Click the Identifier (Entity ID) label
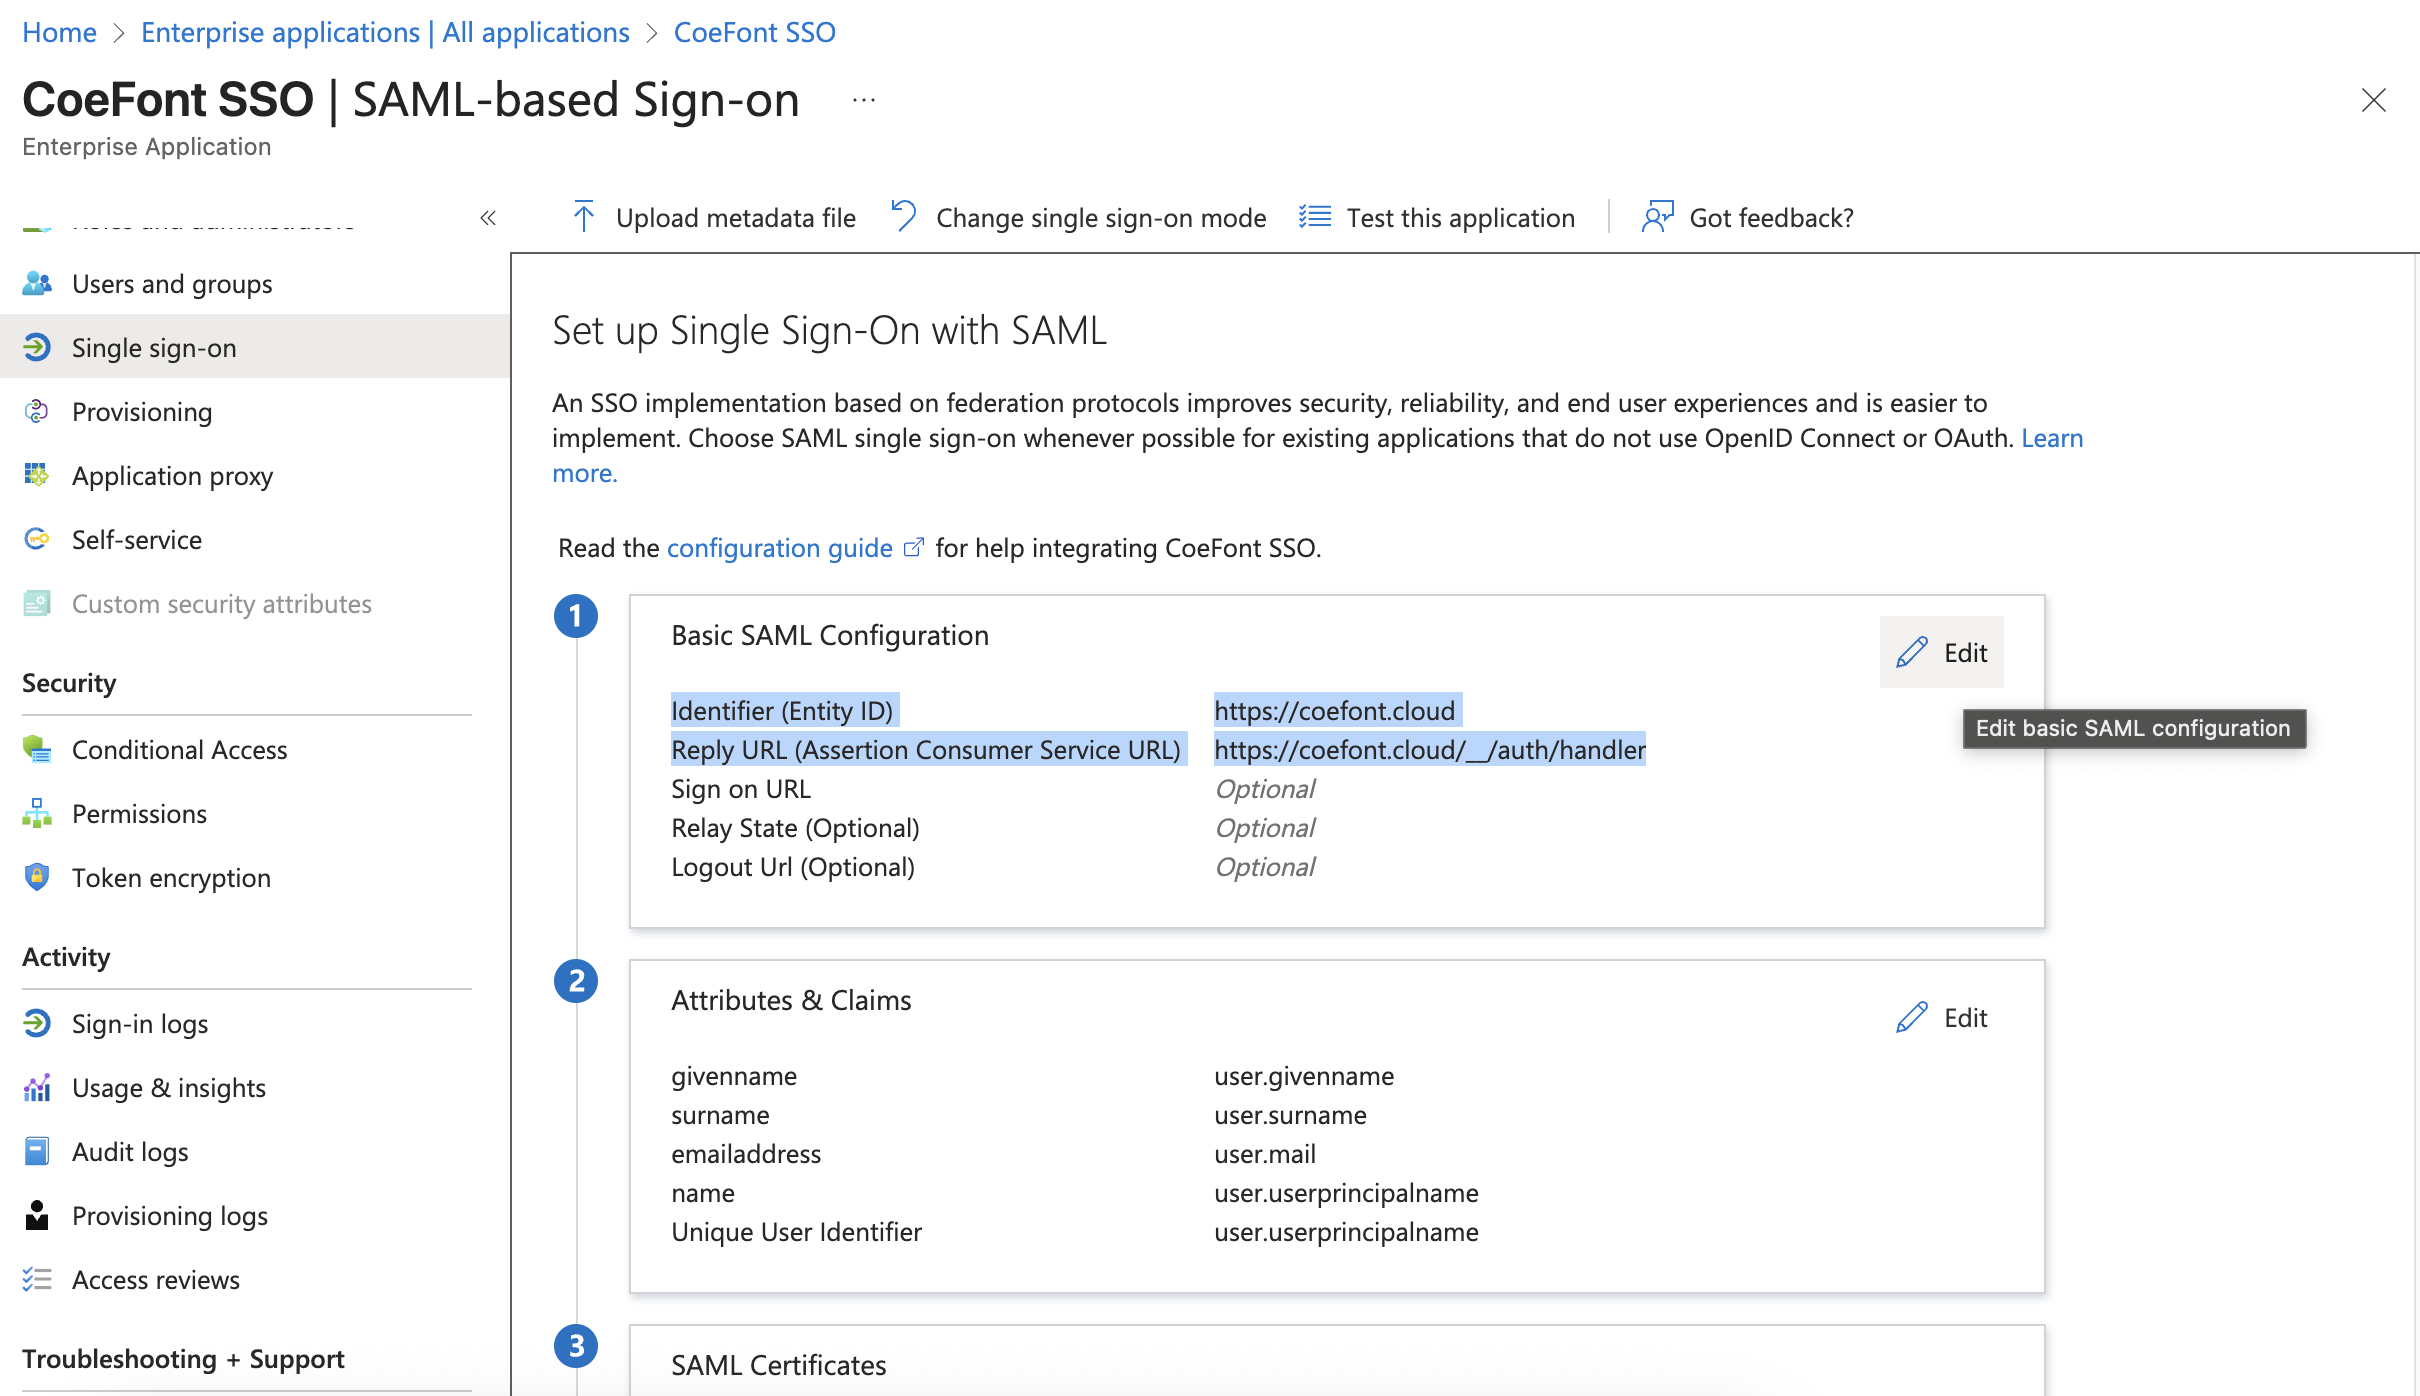 (782, 711)
